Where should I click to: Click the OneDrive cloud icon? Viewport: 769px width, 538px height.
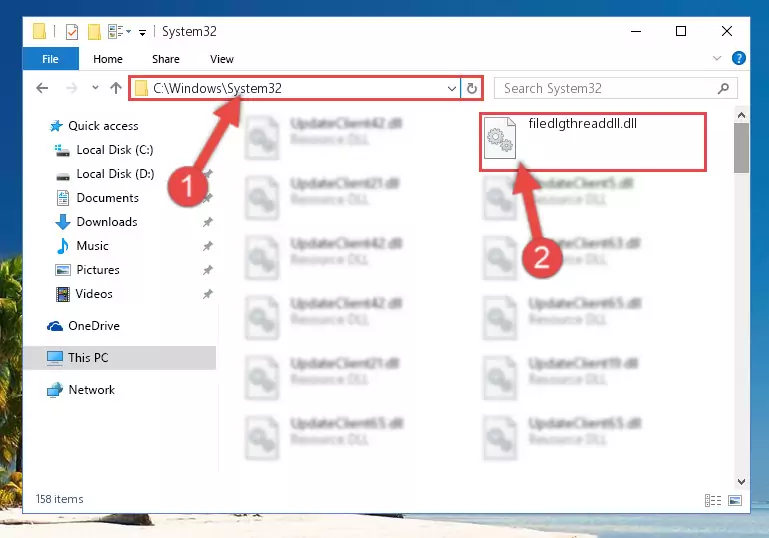[x=55, y=326]
